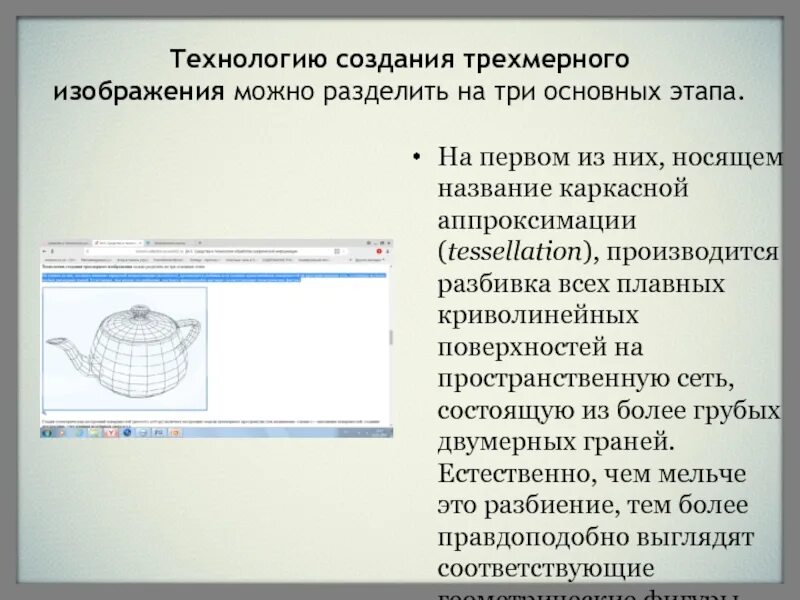Screen dimensions: 800x600
Task: Select the active middle browser tab
Action: [x=118, y=243]
